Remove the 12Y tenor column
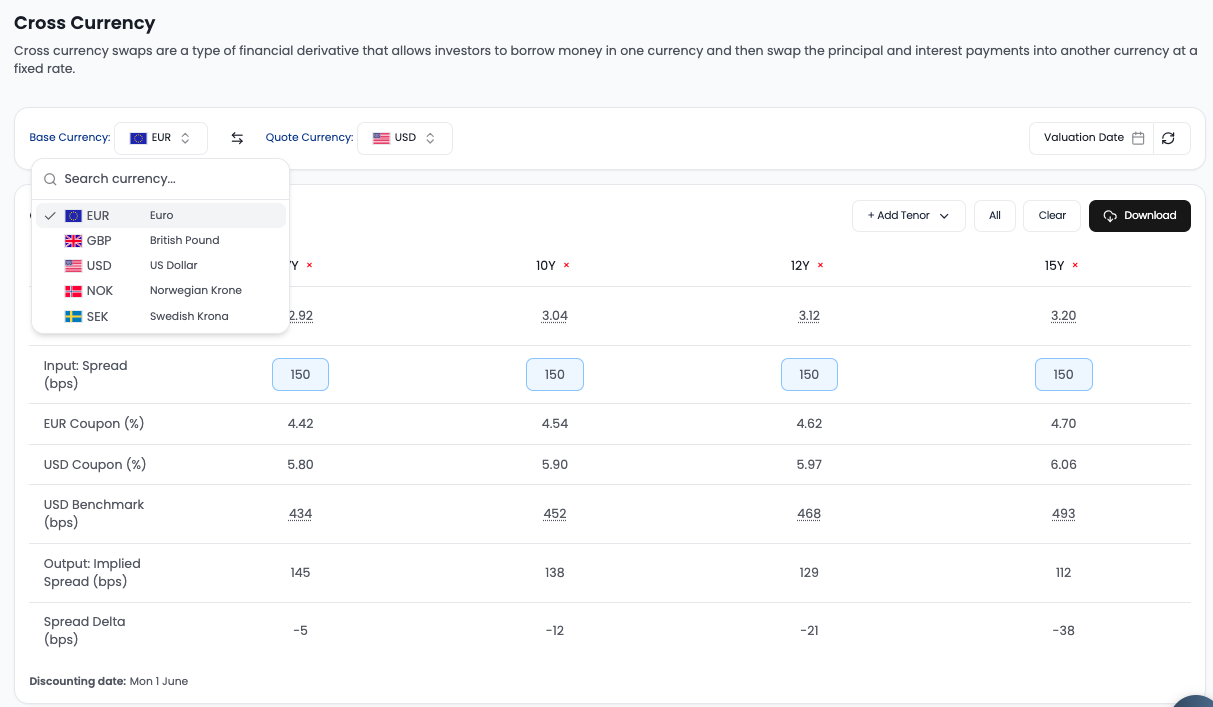The image size is (1213, 707). coord(821,265)
